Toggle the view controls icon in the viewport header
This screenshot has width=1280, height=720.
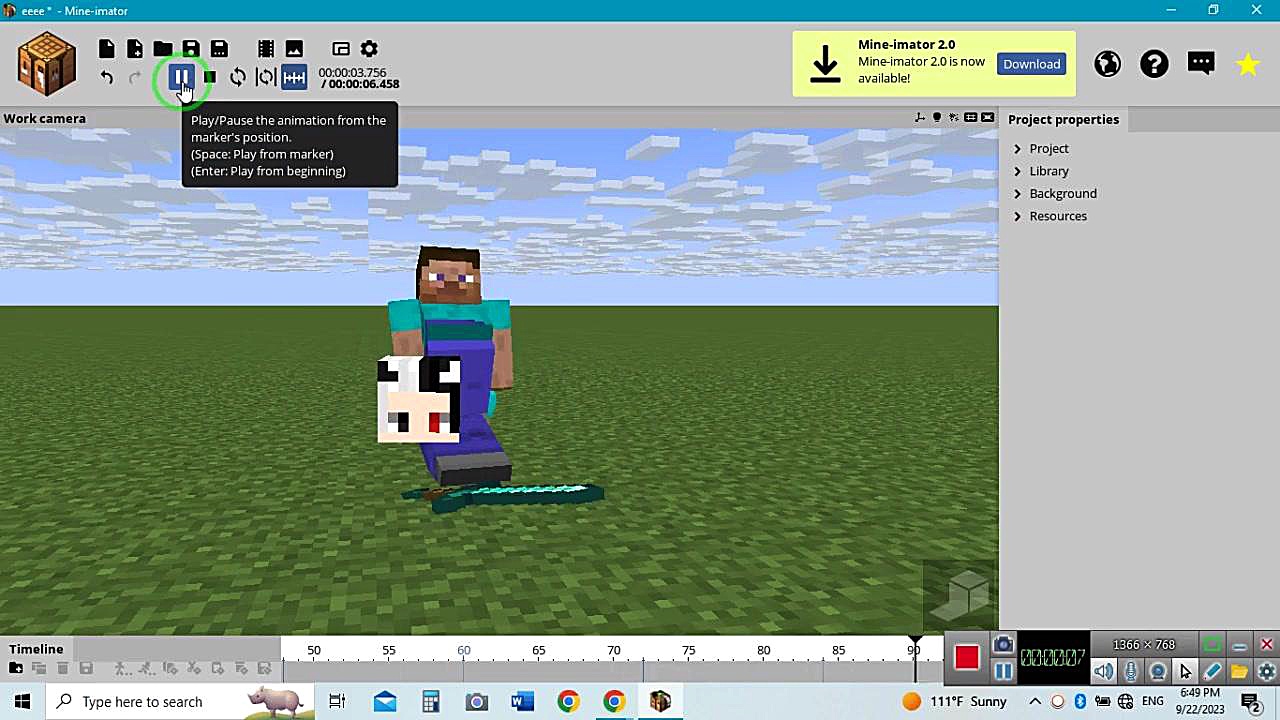click(x=920, y=118)
